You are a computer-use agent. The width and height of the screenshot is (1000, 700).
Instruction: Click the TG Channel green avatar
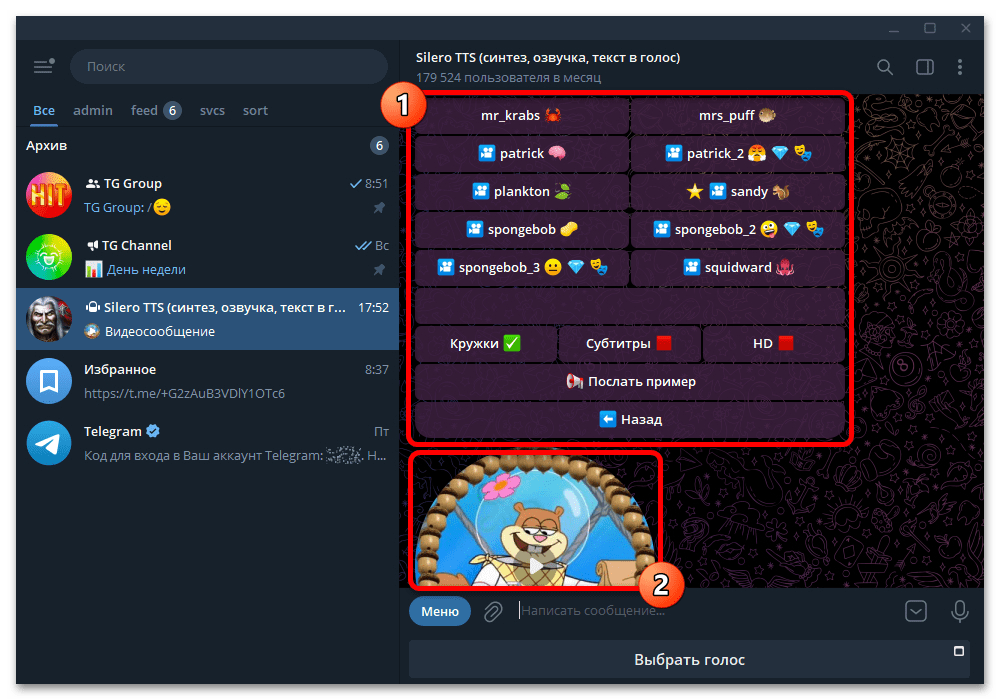tap(48, 257)
